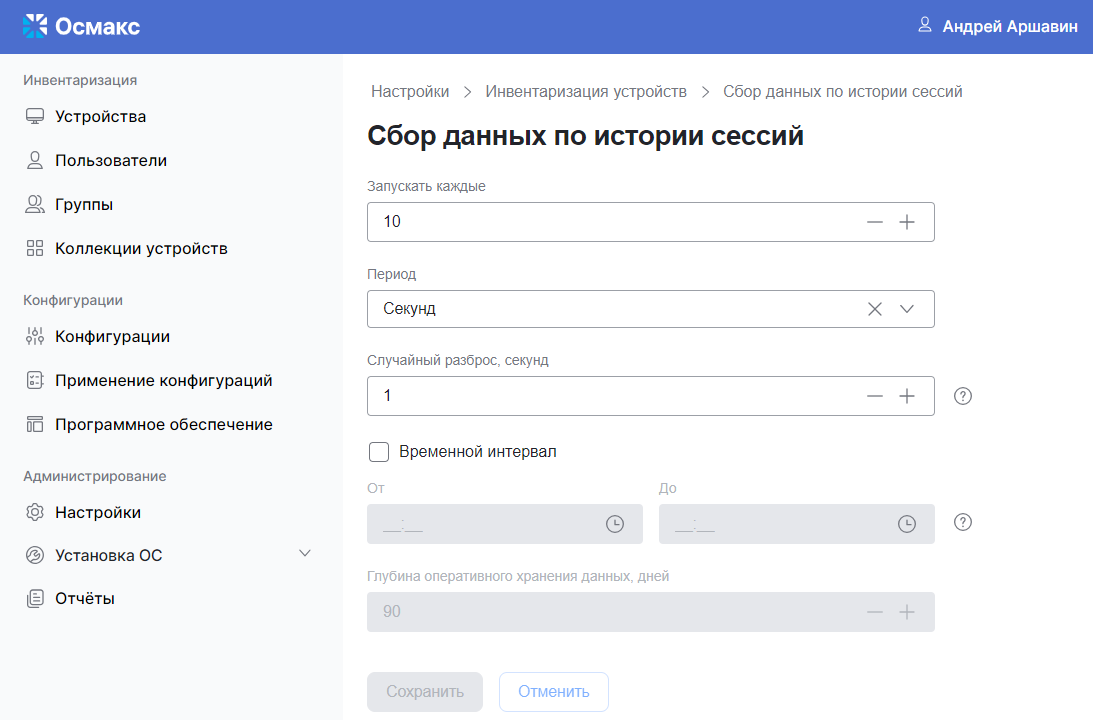Image resolution: width=1093 pixels, height=720 pixels.
Task: Open the Андрей Аршавин account menu
Action: (1010, 27)
